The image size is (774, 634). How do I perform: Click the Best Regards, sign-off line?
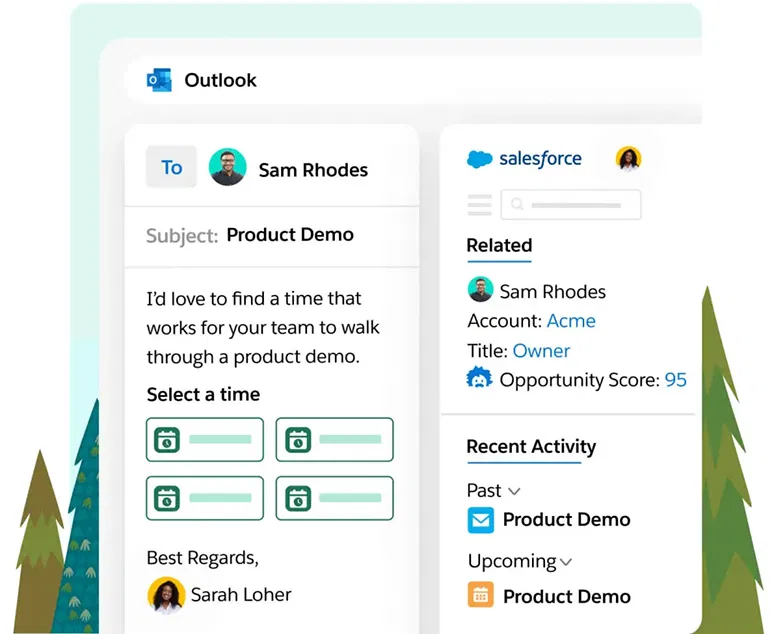pos(202,558)
